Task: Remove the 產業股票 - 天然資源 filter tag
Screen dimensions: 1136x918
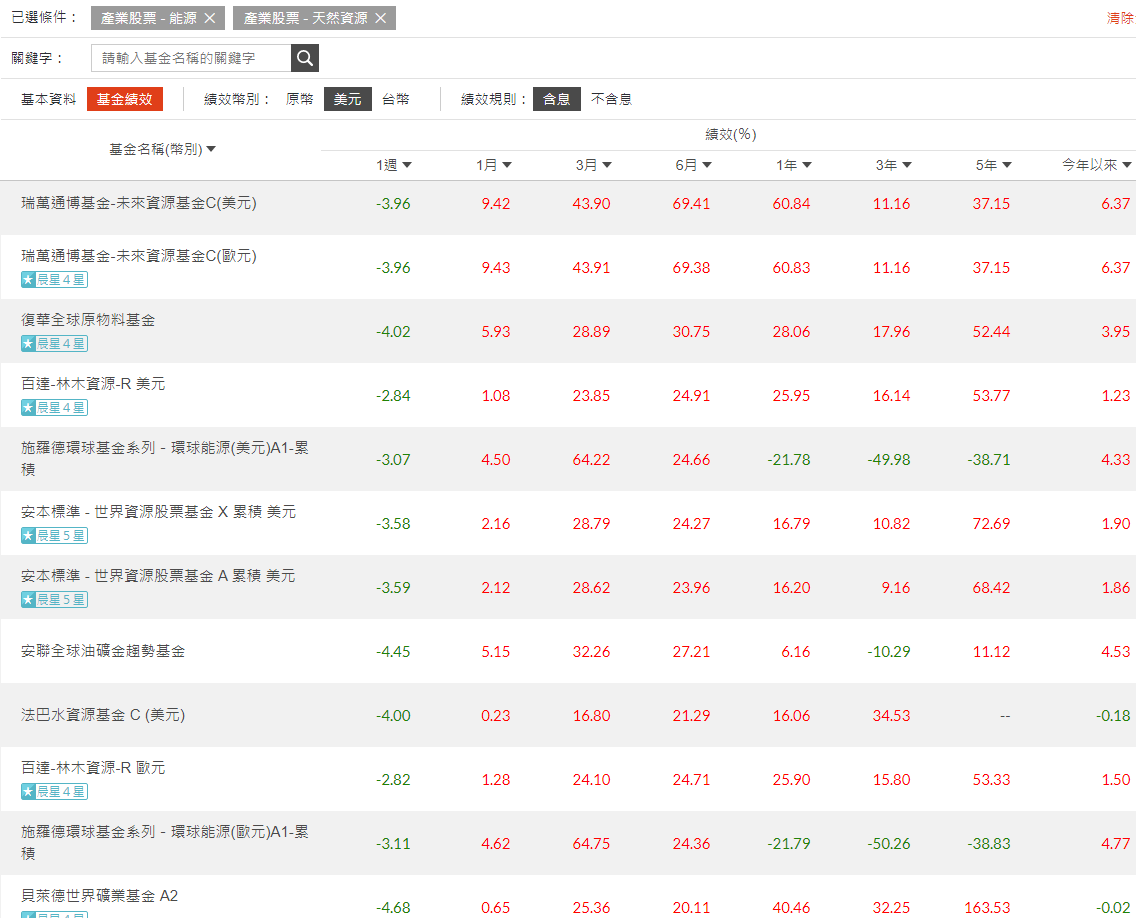Action: point(381,17)
